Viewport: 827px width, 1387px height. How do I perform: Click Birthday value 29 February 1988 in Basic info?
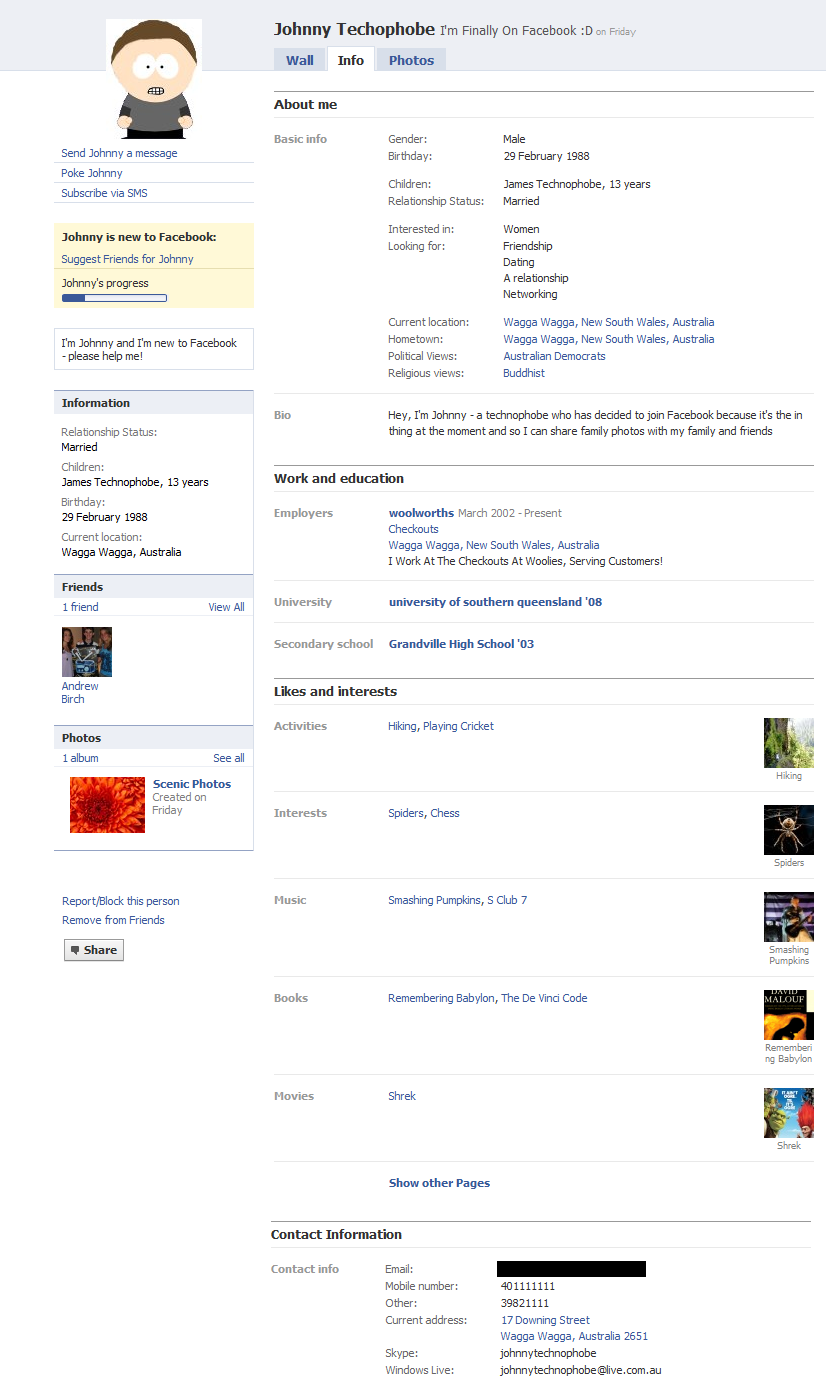pyautogui.click(x=546, y=156)
